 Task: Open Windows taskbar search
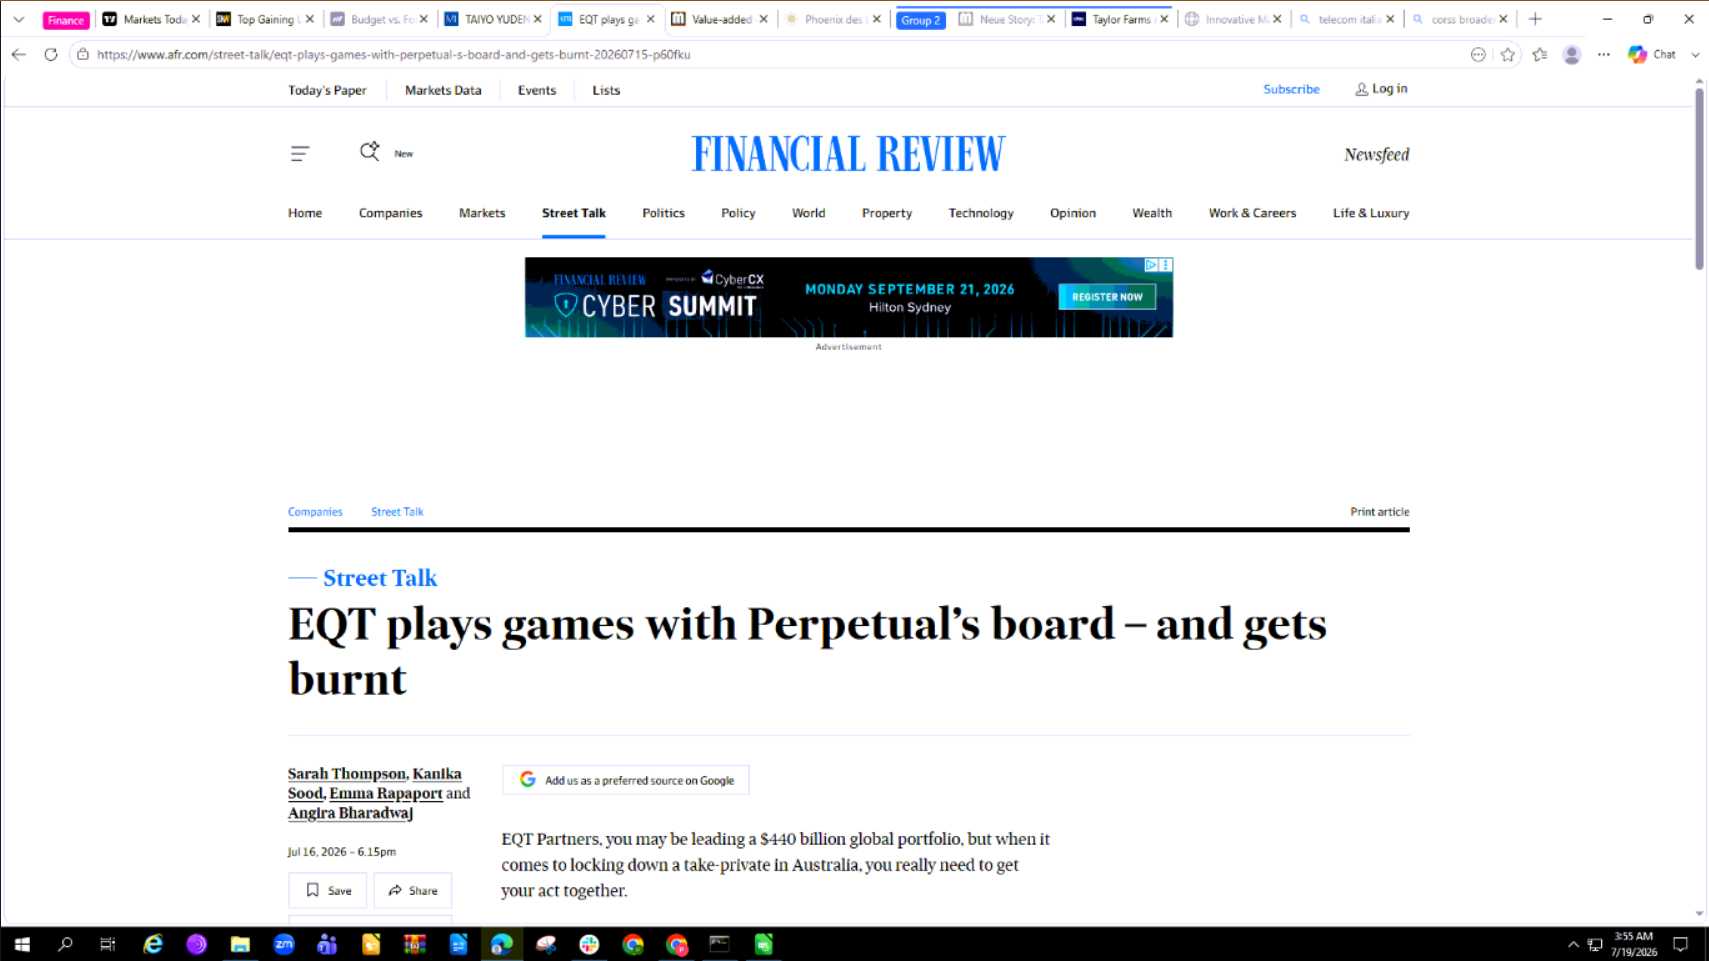[65, 944]
